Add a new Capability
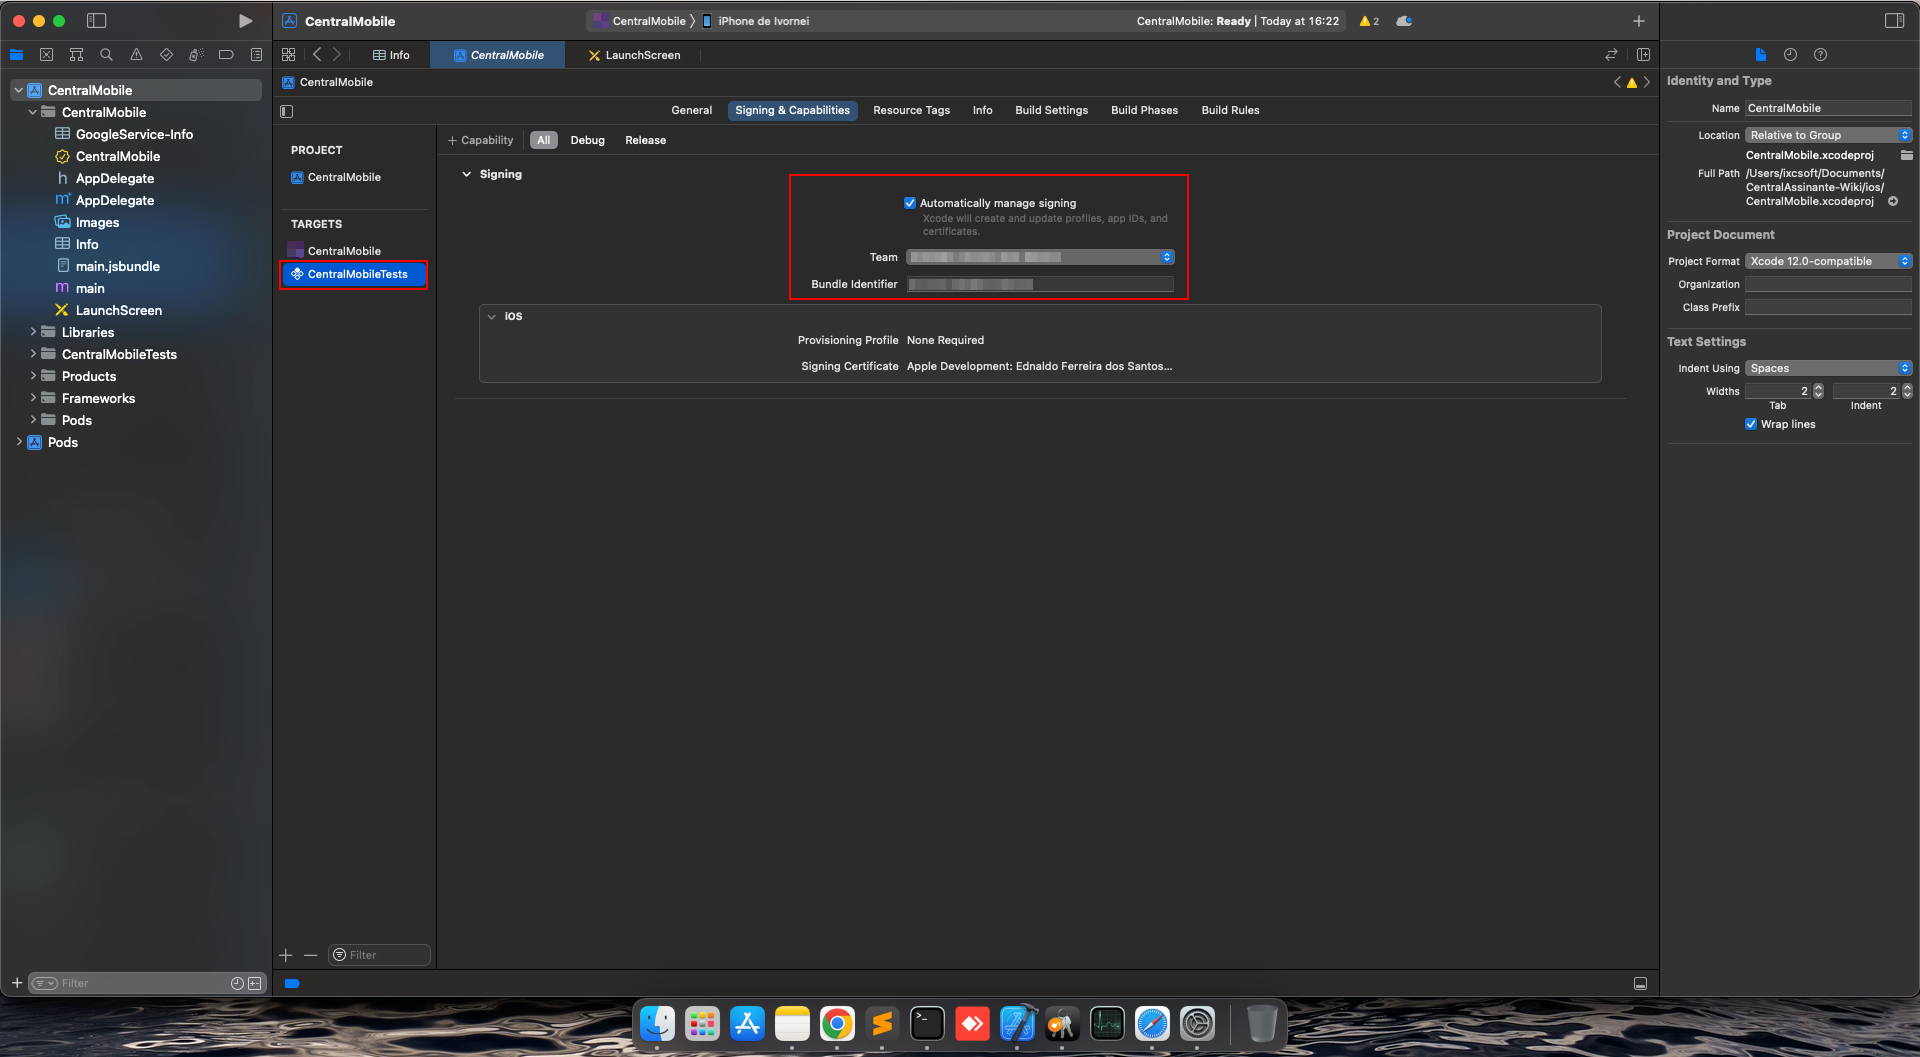This screenshot has width=1920, height=1057. pos(480,140)
